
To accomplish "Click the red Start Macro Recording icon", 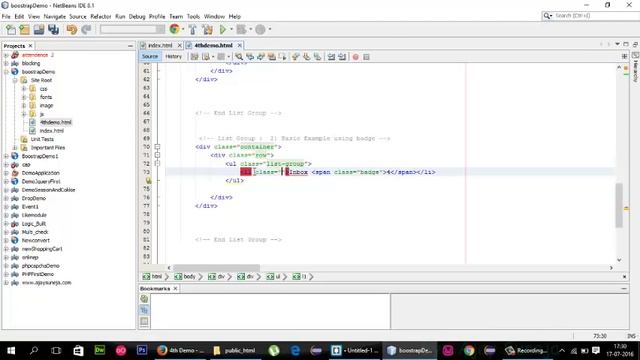I will tap(356, 57).
